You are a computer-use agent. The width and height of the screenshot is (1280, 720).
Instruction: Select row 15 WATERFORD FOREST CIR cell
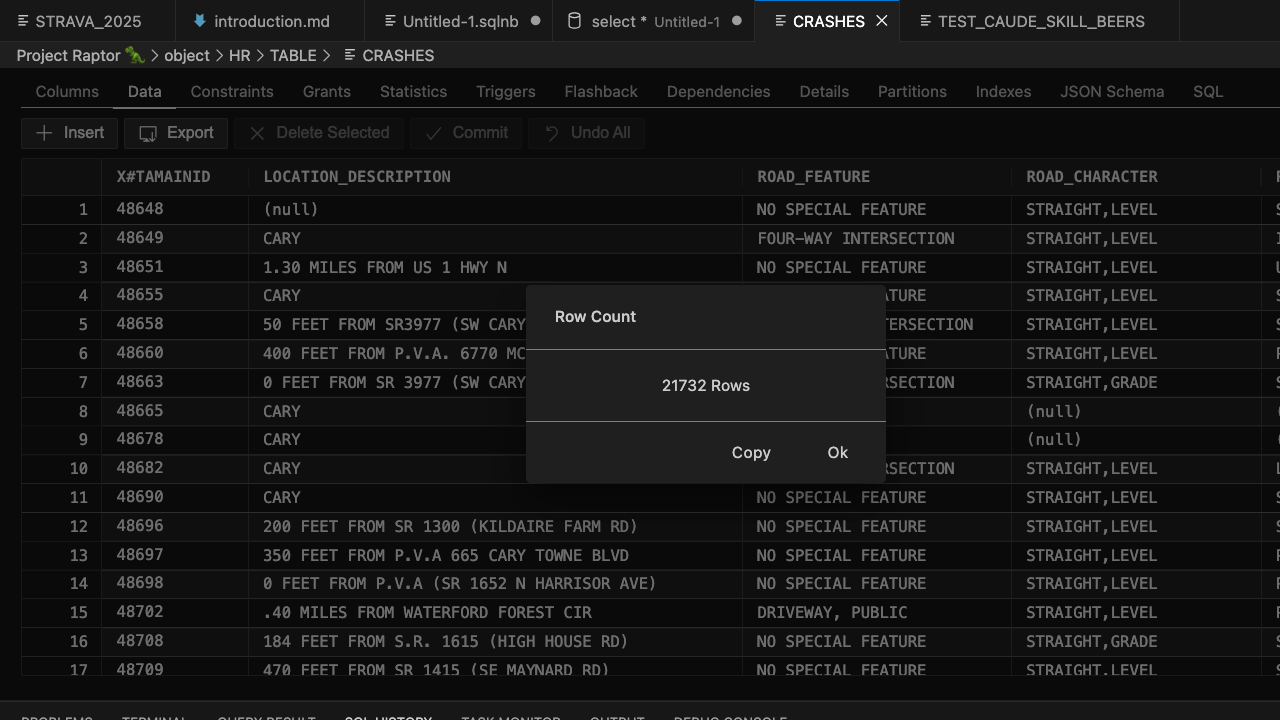pyautogui.click(x=427, y=612)
